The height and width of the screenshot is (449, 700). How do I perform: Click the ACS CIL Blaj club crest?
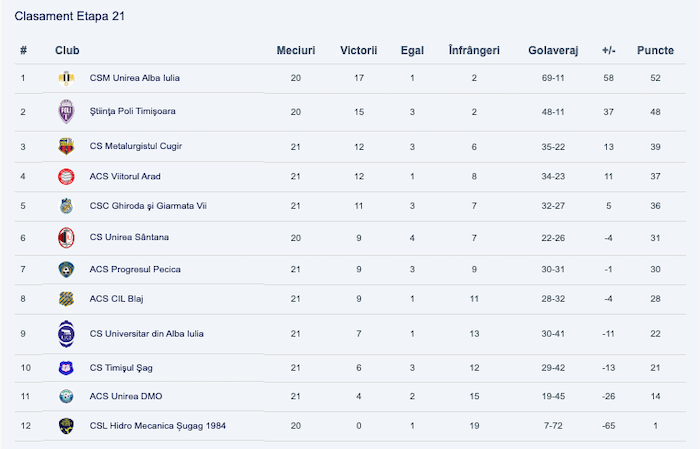coord(66,298)
